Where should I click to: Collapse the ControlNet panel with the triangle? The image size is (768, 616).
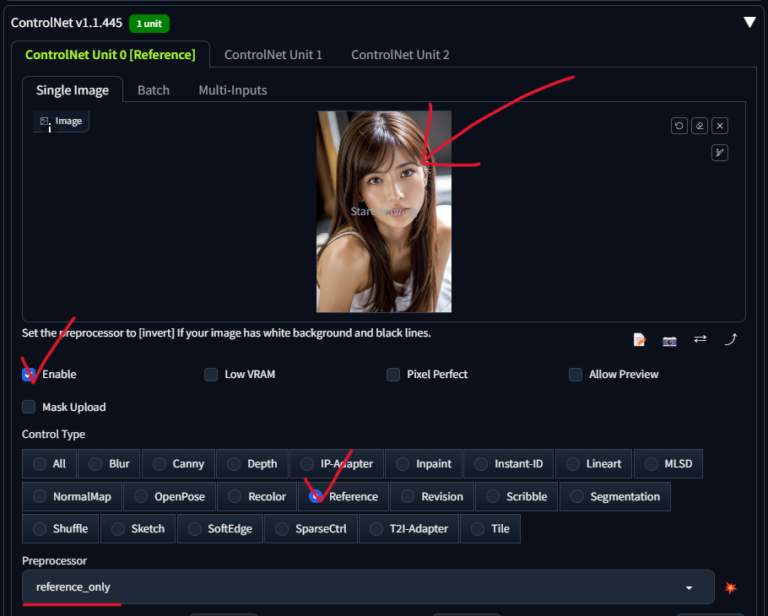pos(749,22)
